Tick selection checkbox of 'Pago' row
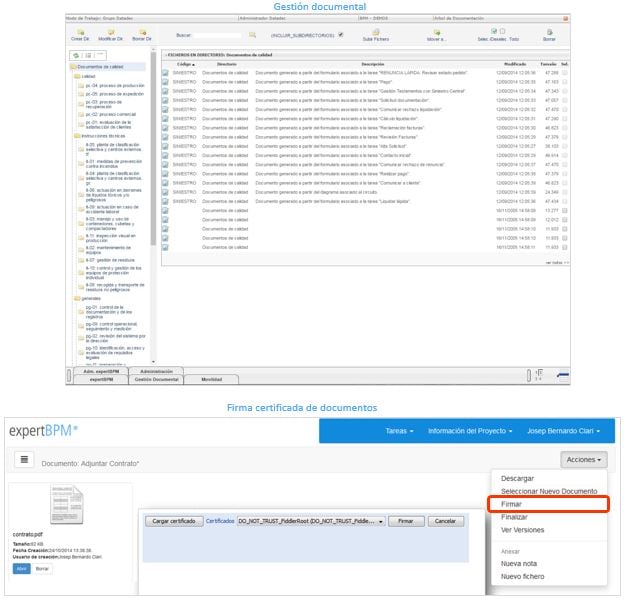This screenshot has height=599, width=624. pos(565,82)
